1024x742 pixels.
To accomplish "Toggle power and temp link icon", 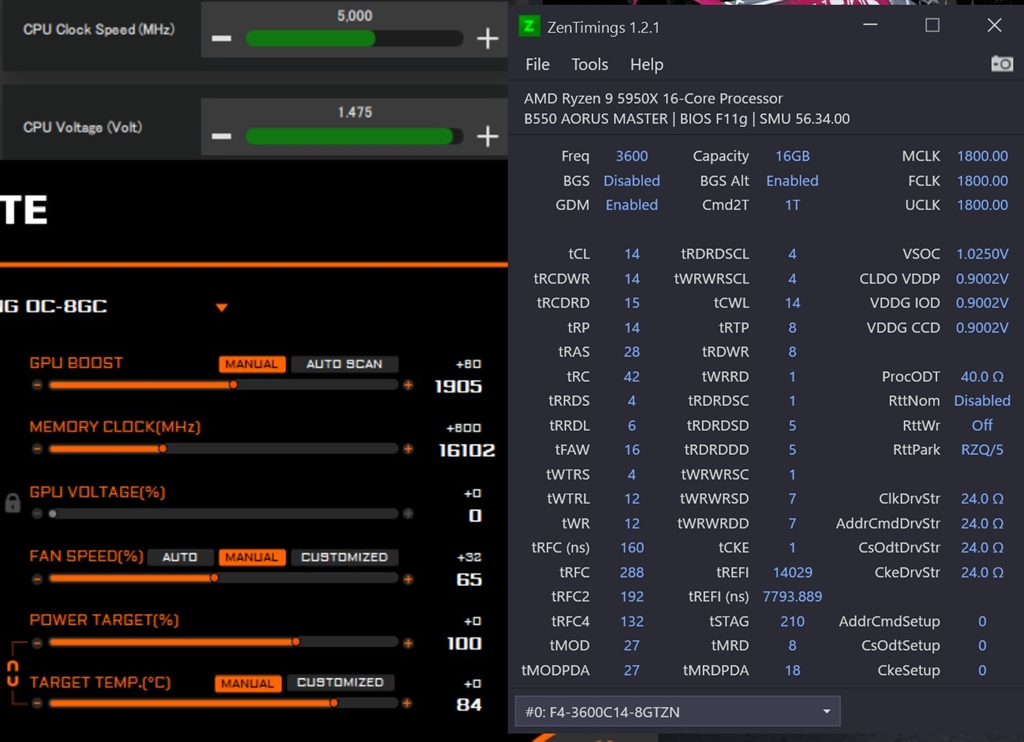I will [x=12, y=673].
